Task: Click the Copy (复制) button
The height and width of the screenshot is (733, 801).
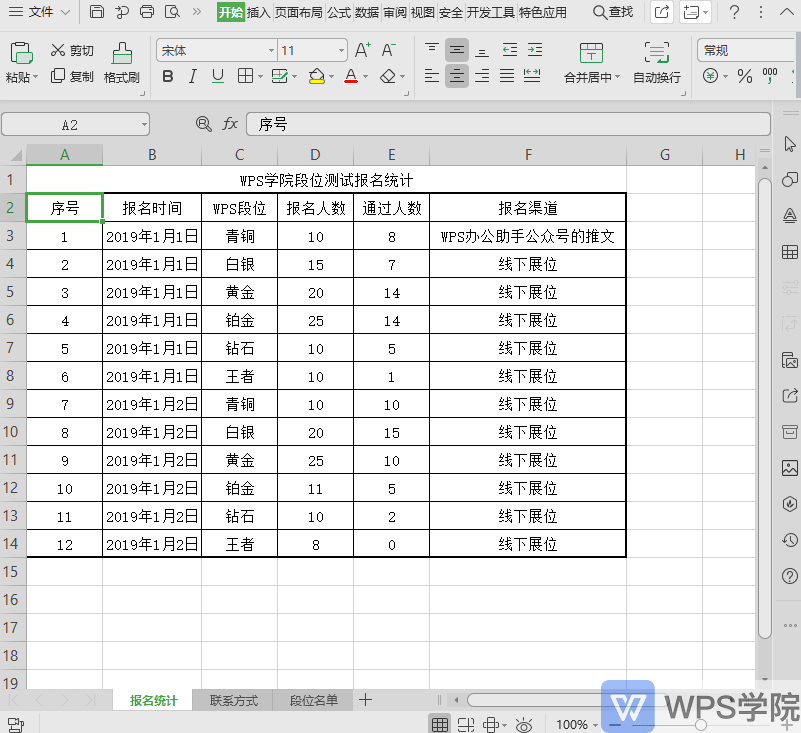Action: [x=72, y=77]
